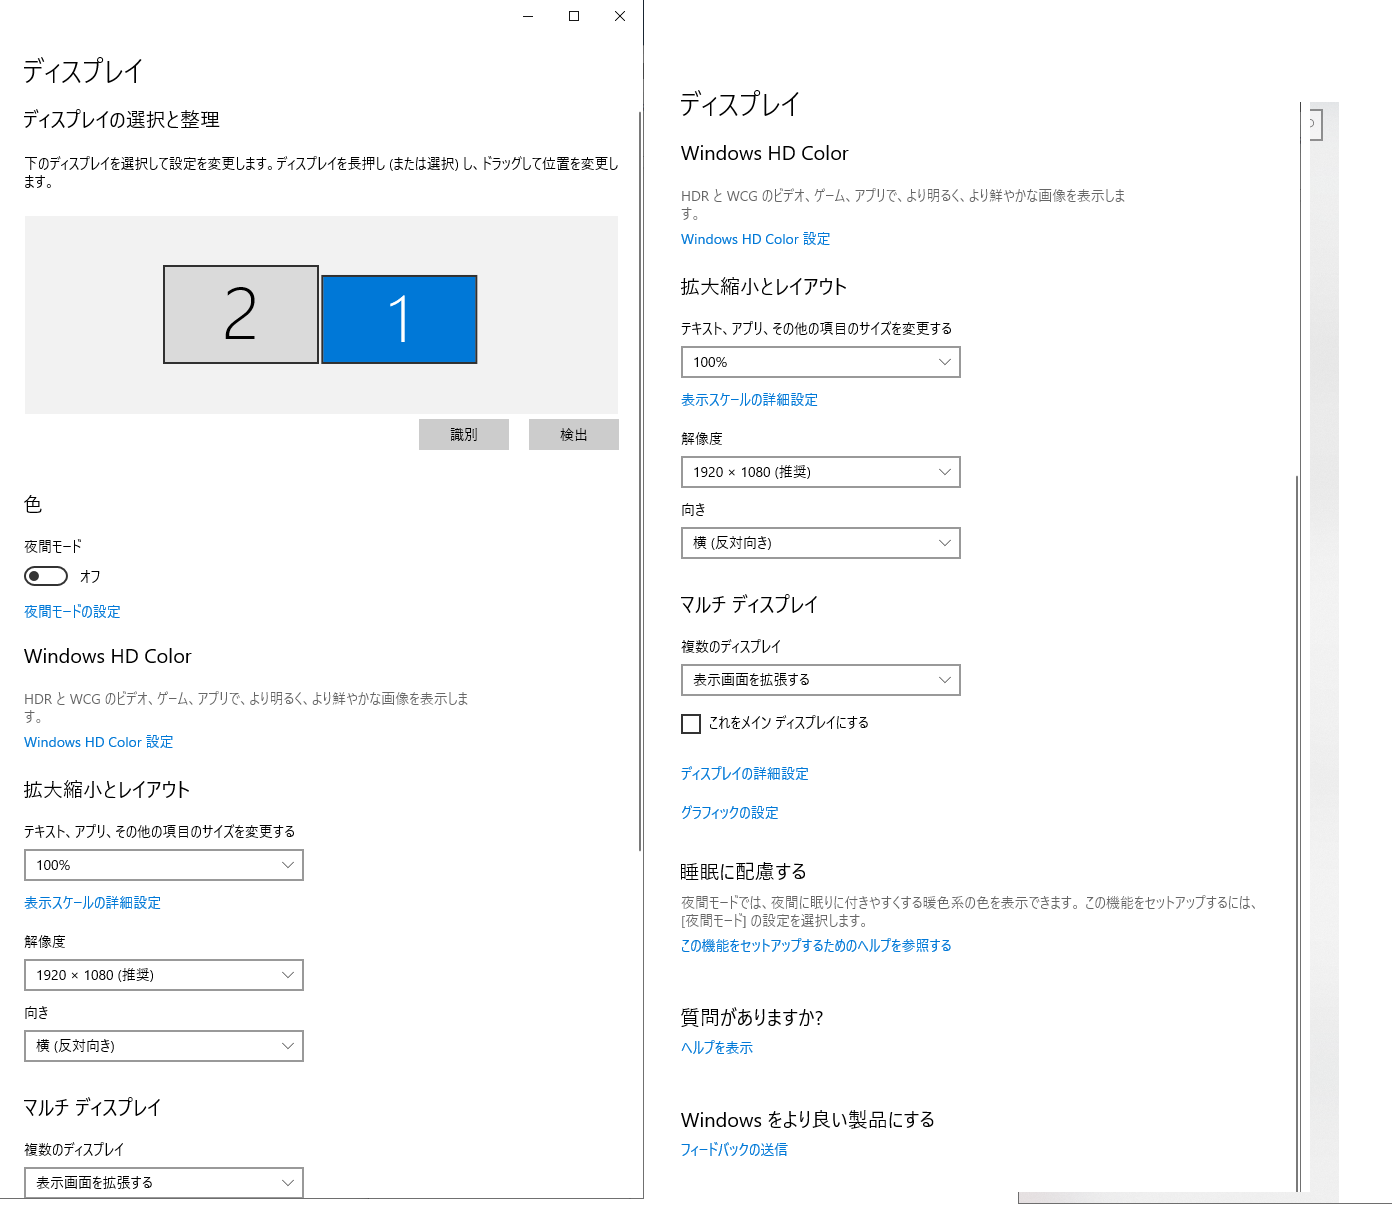Click the フィードバックの送信 link

click(734, 1150)
